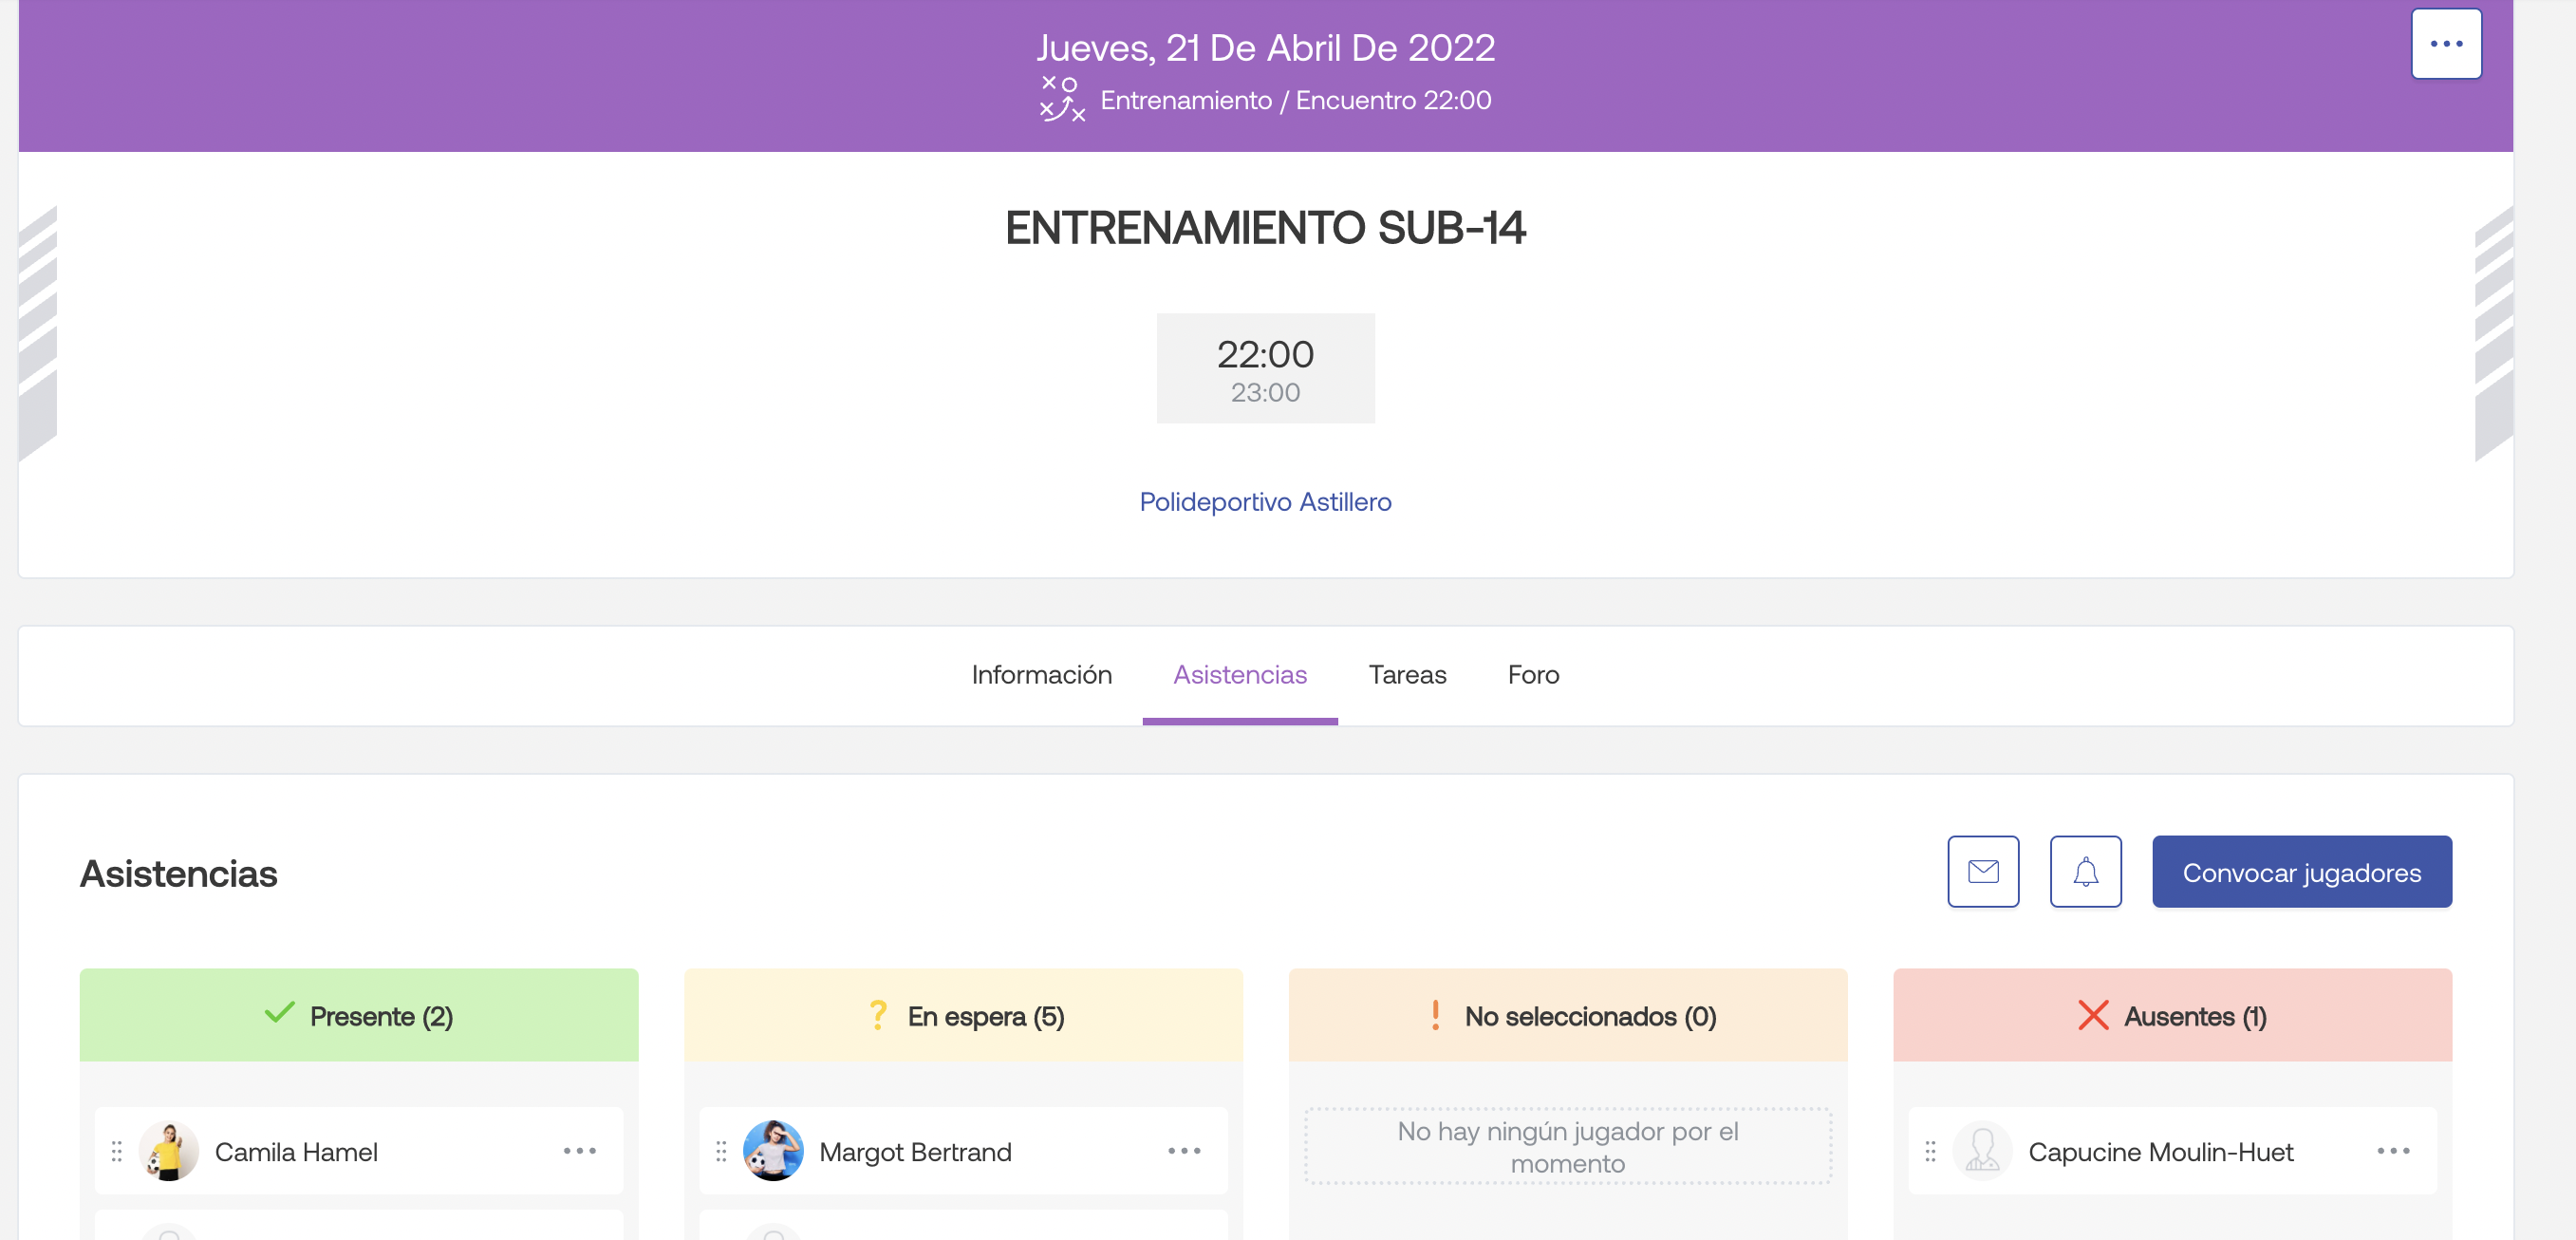This screenshot has height=1240, width=2576.
Task: Click the training tactics icon in header
Action: pos(1061,99)
